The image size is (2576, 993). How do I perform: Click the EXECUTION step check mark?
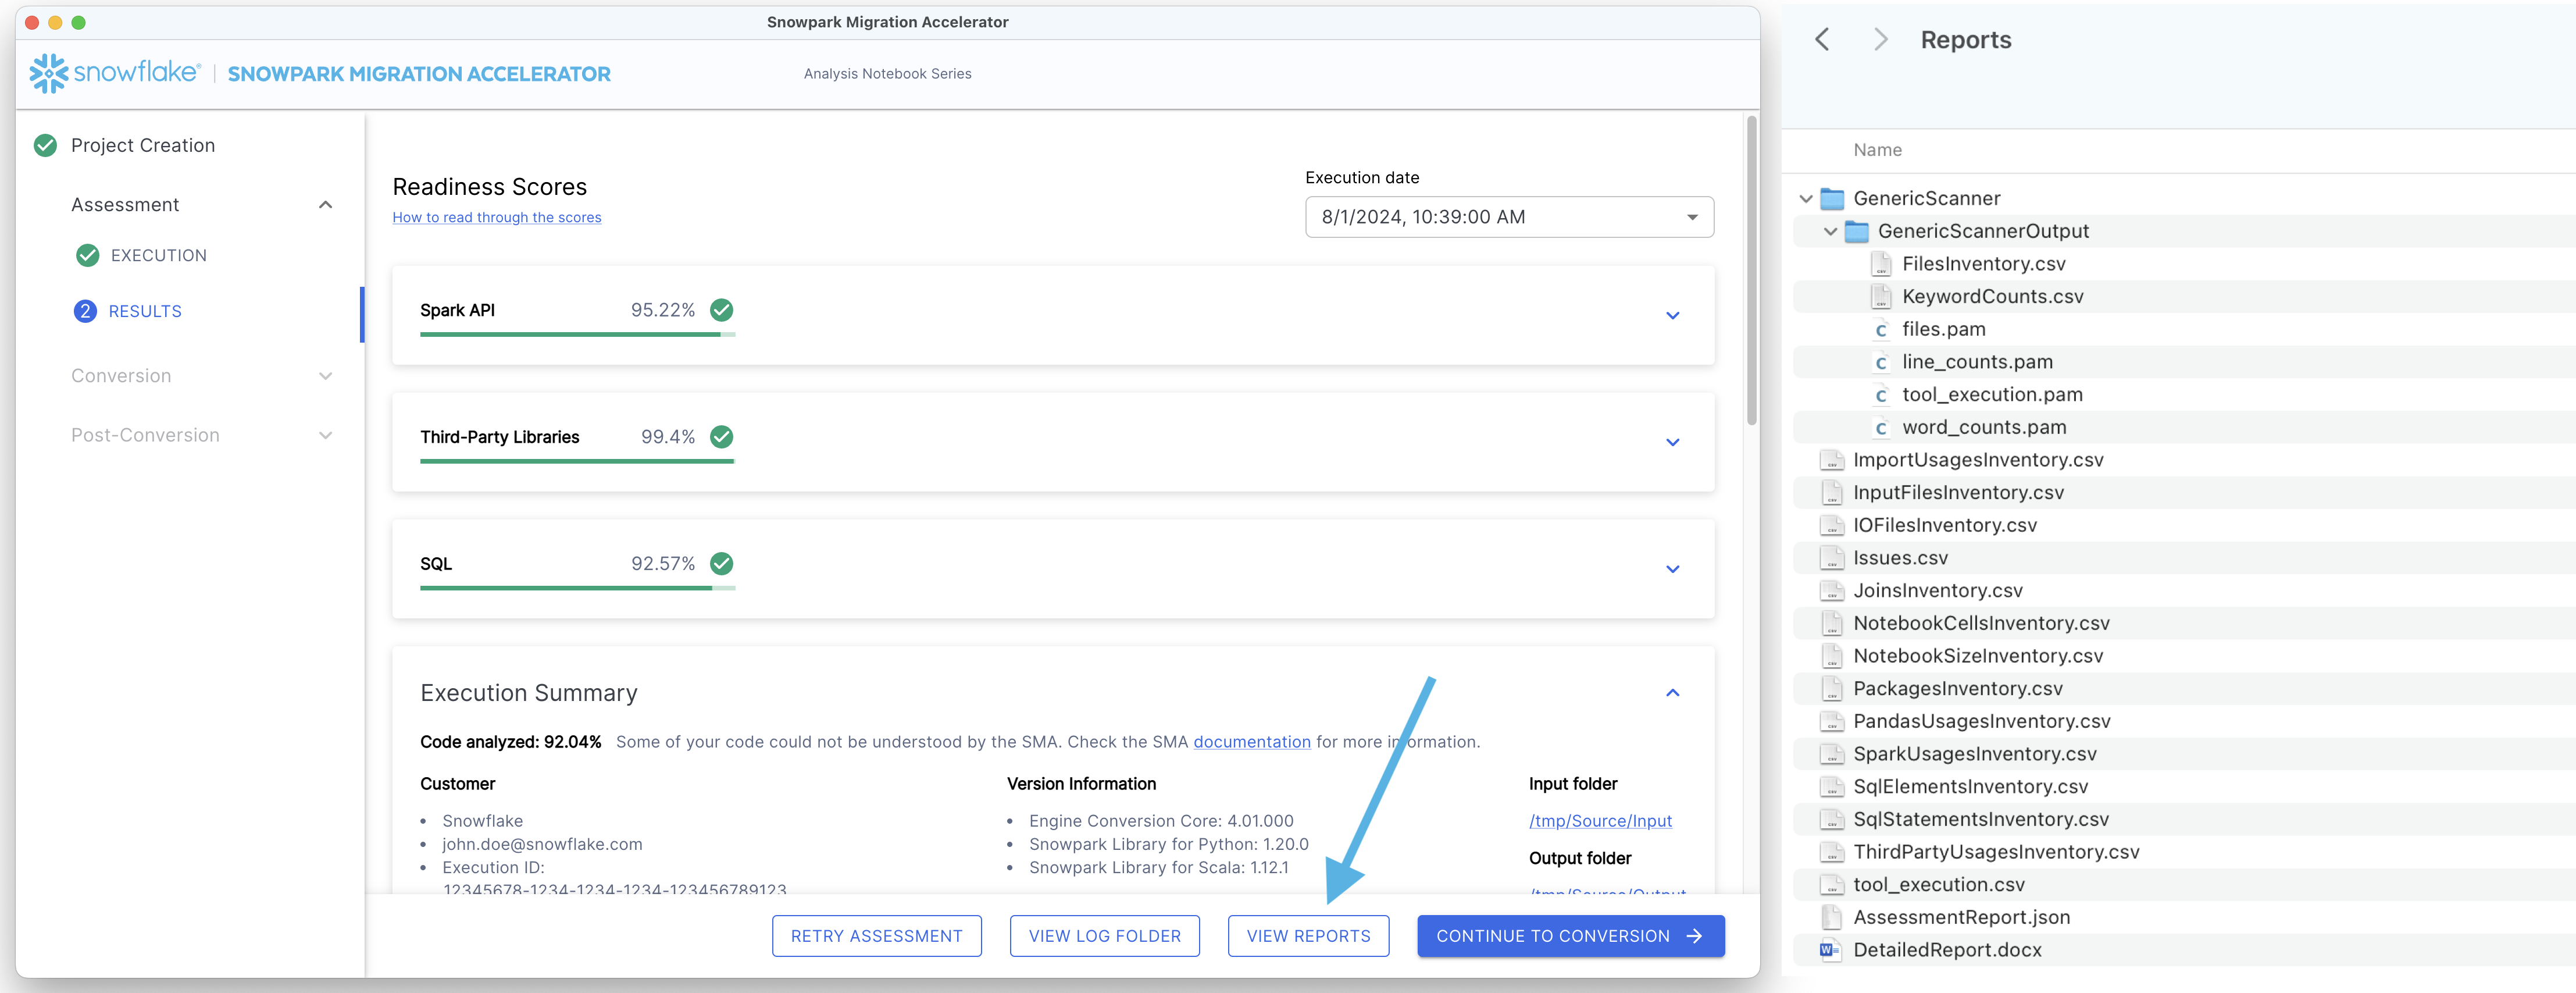pos(88,255)
